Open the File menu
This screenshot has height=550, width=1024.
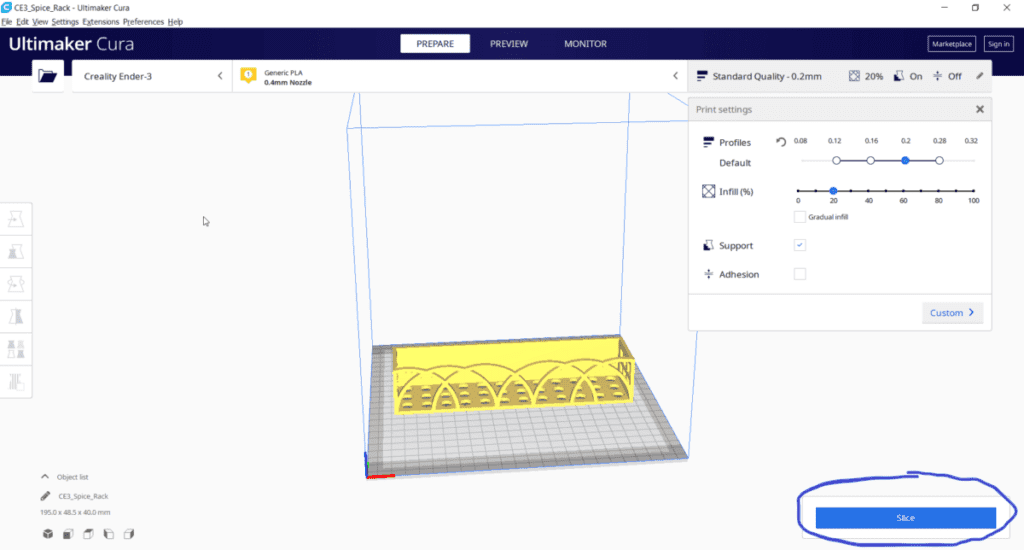7,22
